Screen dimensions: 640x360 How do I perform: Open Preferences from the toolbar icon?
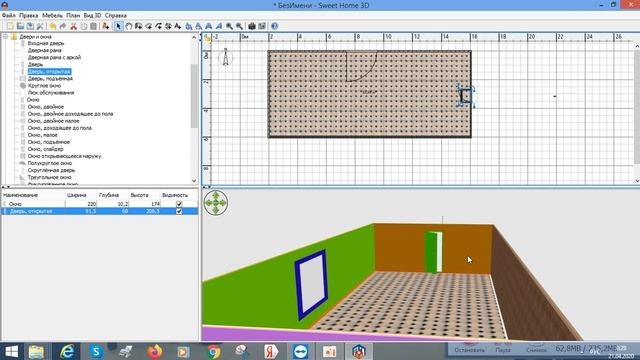[40, 26]
